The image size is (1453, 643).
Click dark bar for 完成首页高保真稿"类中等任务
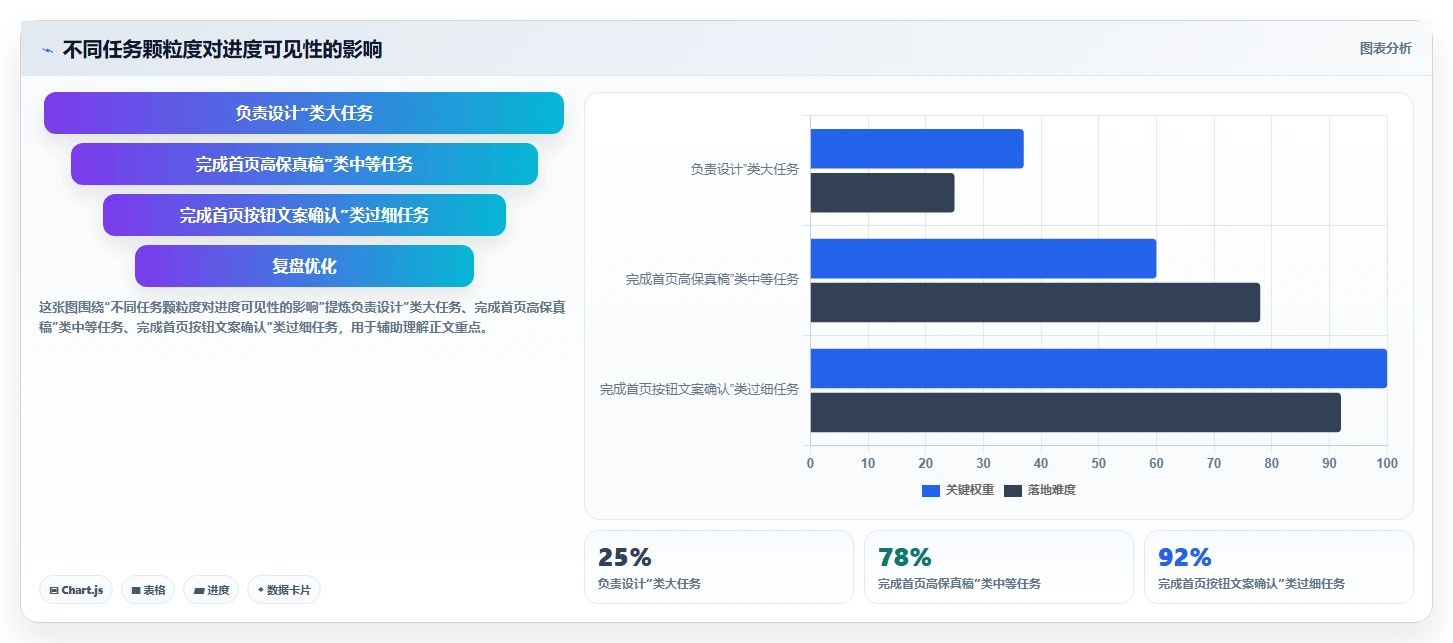tap(1035, 302)
